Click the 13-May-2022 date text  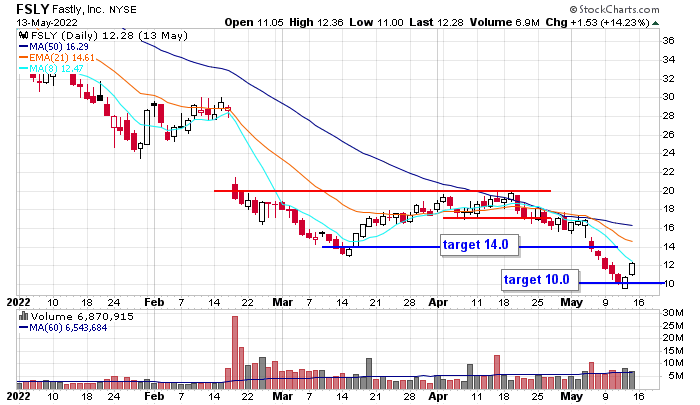[x=47, y=22]
